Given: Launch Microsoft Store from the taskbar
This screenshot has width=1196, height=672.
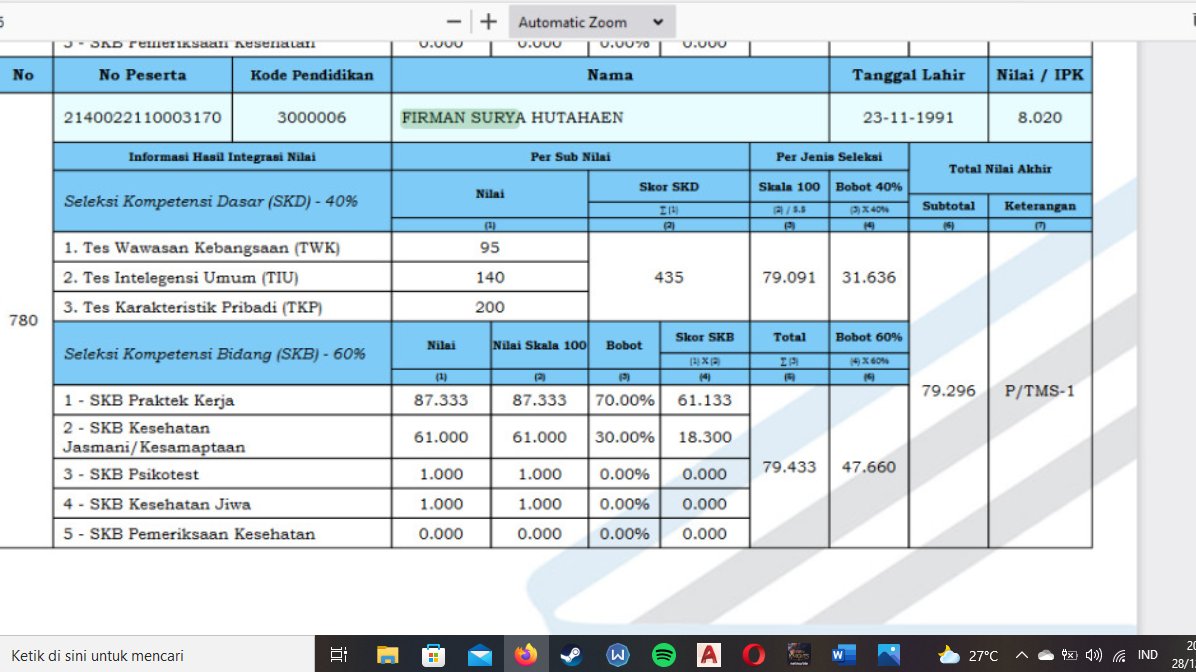Looking at the screenshot, I should coord(433,654).
